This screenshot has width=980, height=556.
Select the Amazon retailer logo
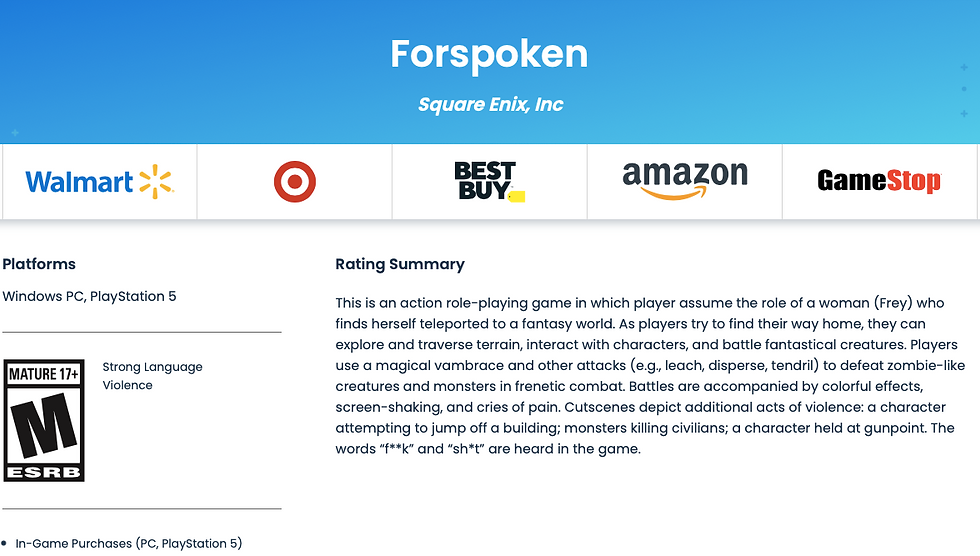685,180
